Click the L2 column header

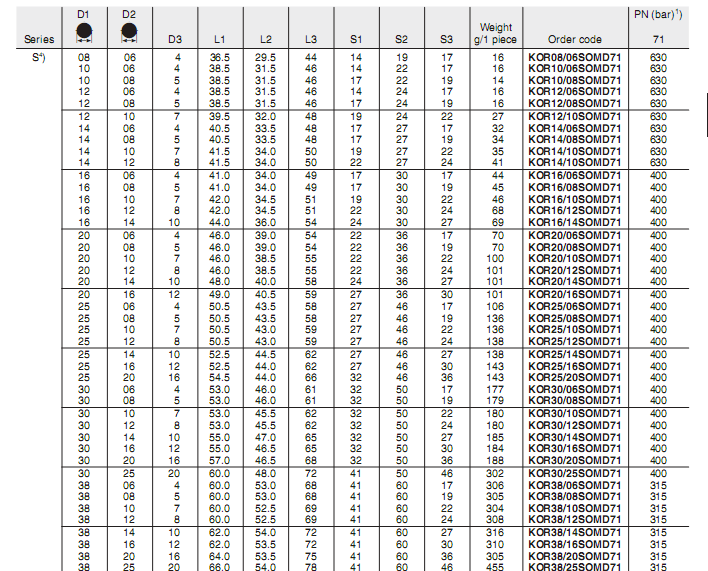(266, 40)
